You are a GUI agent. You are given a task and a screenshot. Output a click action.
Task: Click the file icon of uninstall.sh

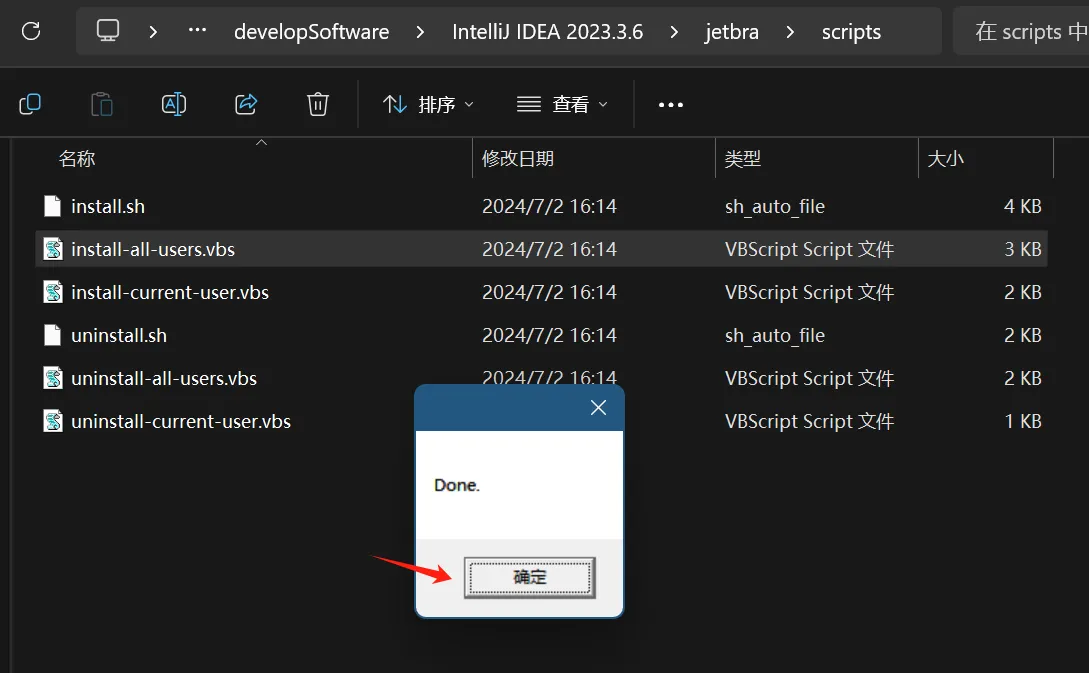[x=53, y=335]
